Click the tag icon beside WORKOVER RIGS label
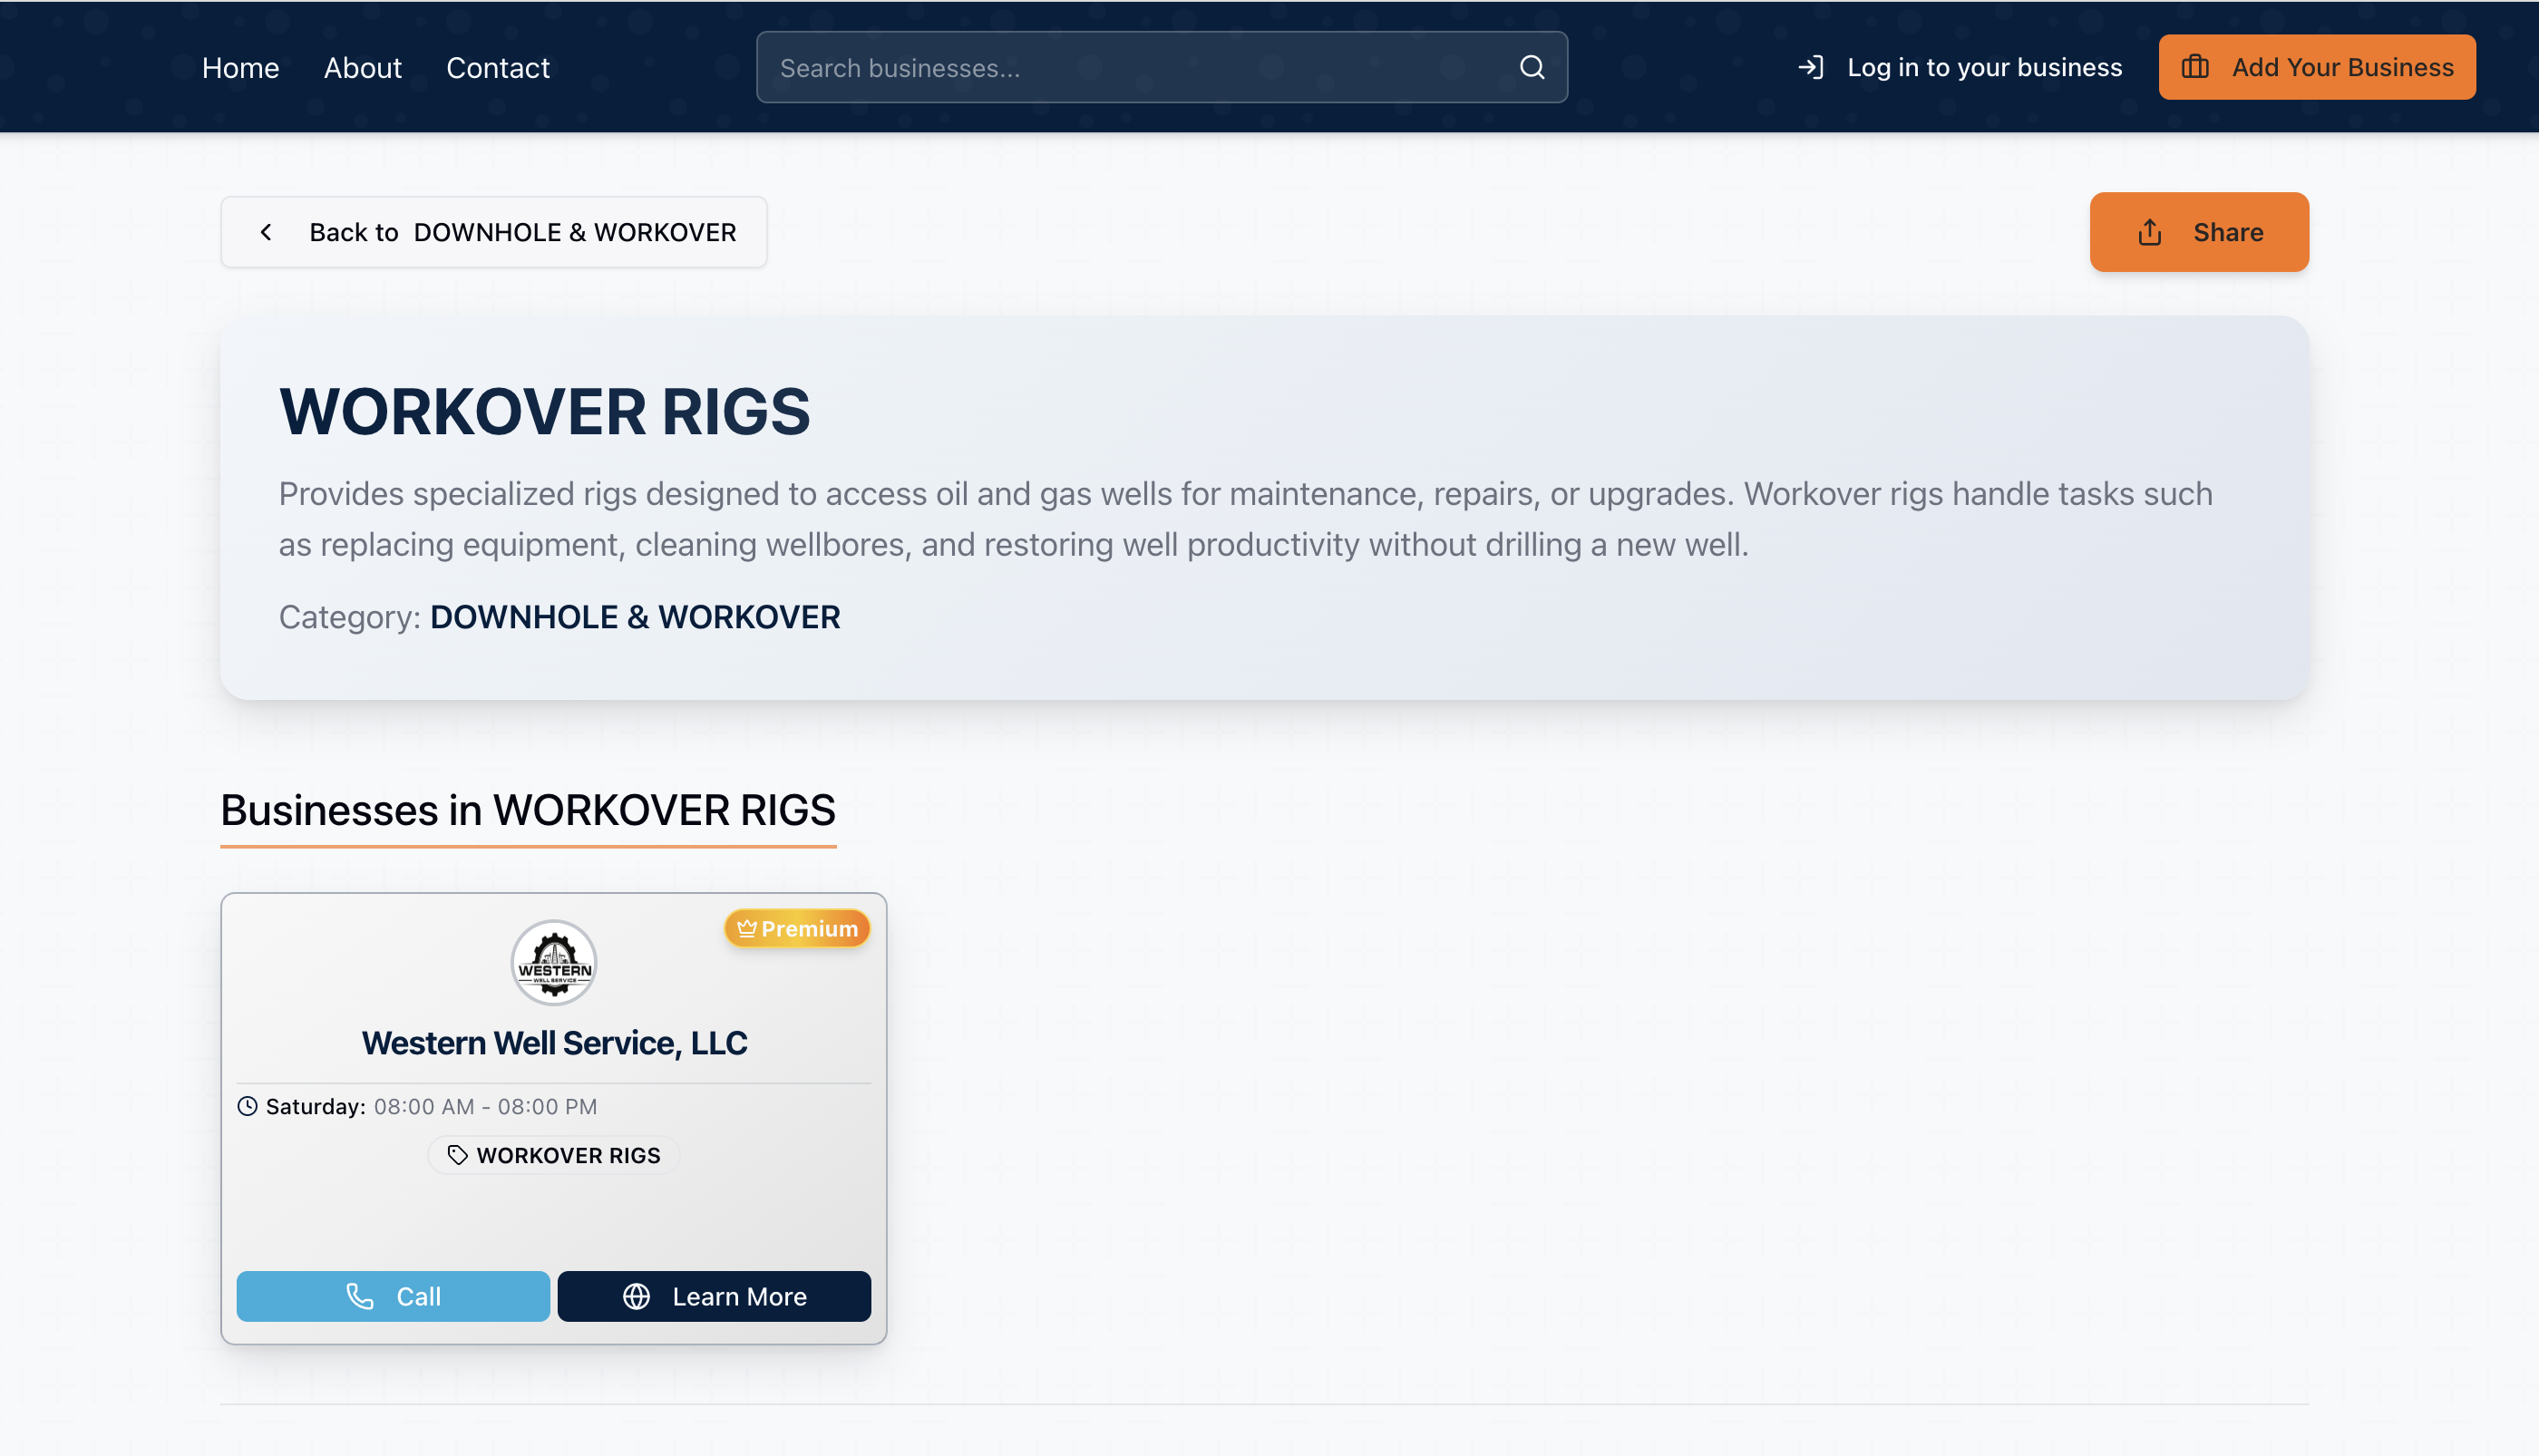The image size is (2539, 1456). (458, 1155)
